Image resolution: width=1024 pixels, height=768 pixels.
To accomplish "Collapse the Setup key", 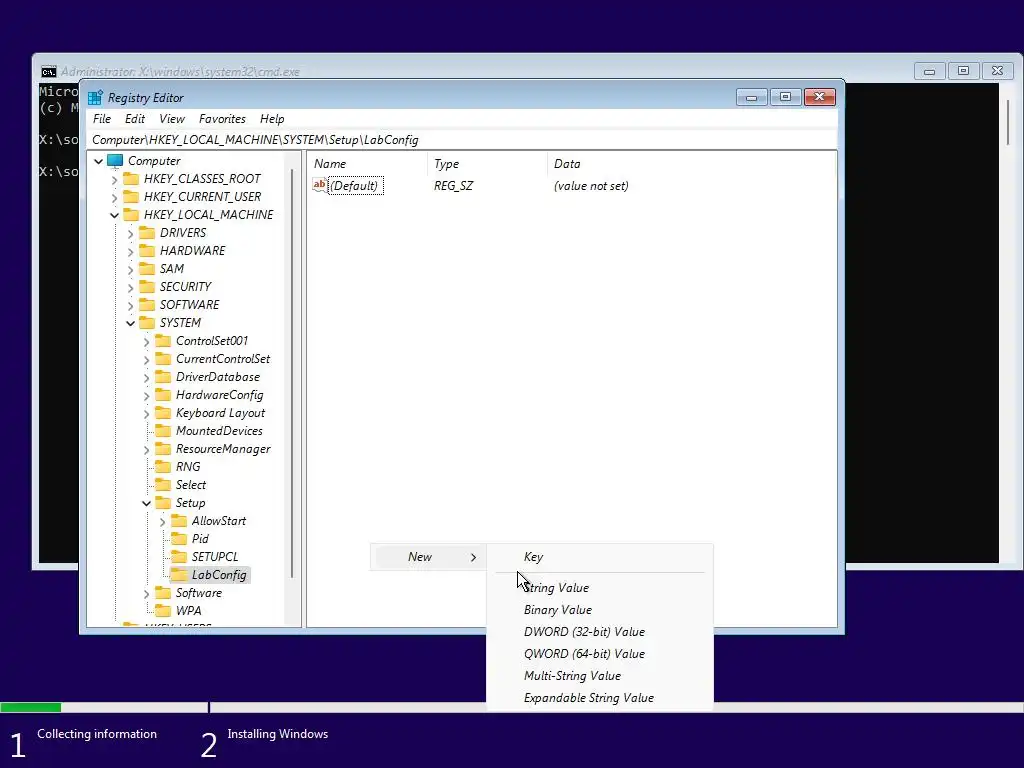I will [146, 503].
